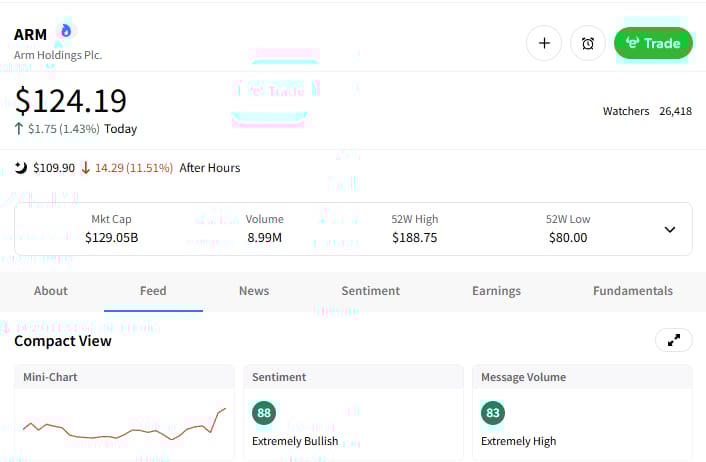Click the Mkt Cap value $129.05B

(x=112, y=237)
